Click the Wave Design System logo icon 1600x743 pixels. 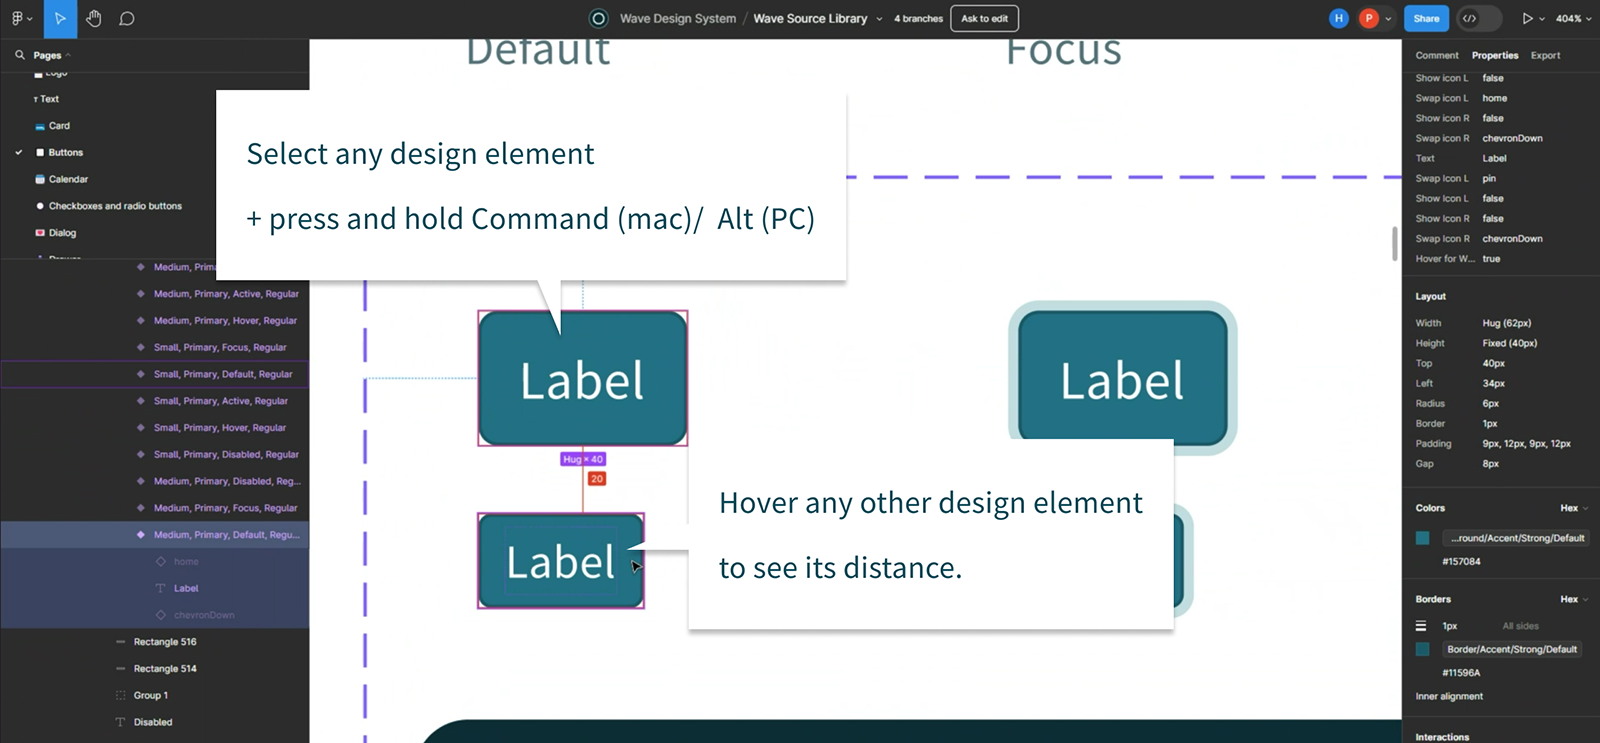click(x=598, y=18)
